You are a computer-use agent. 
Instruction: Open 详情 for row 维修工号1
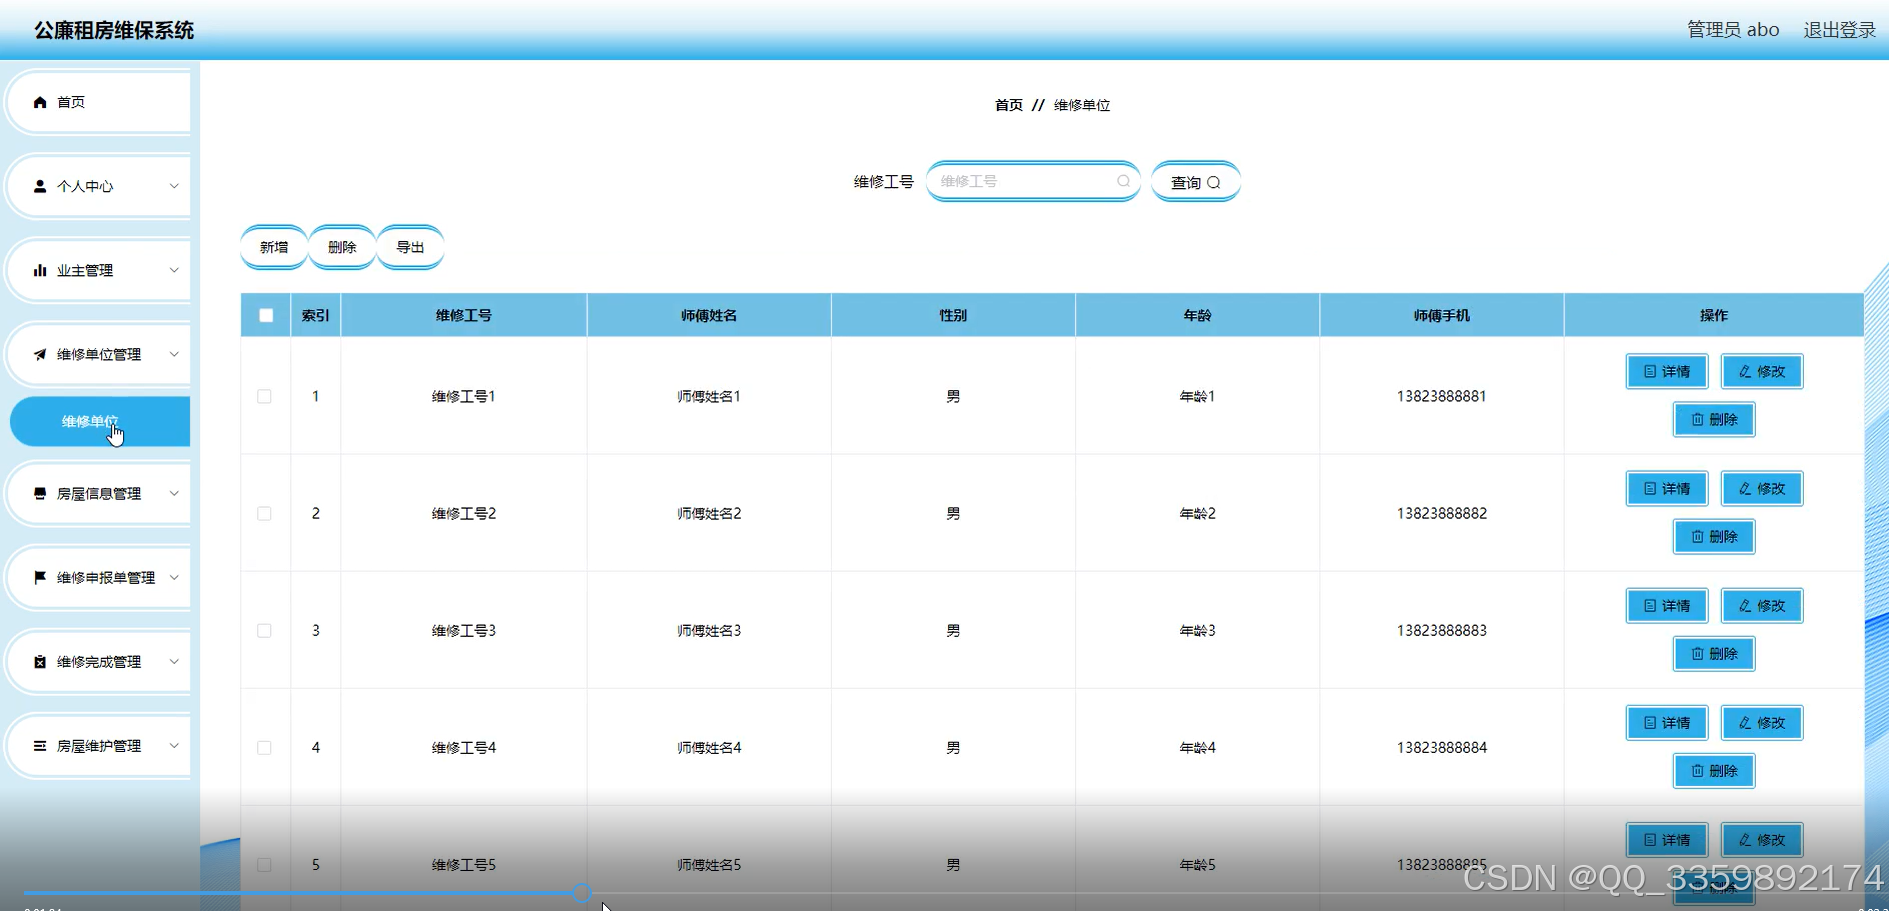click(x=1667, y=371)
